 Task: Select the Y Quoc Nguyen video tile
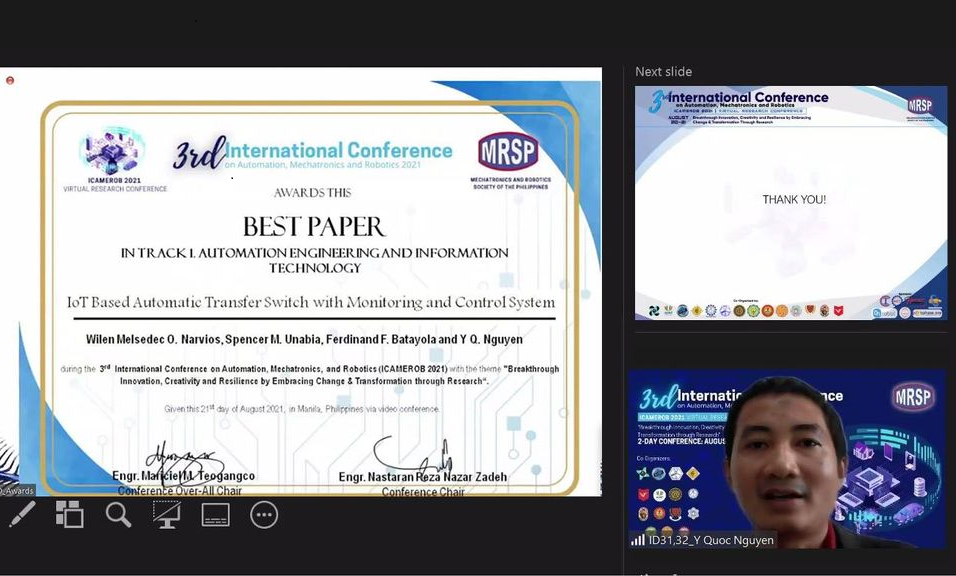[787, 458]
